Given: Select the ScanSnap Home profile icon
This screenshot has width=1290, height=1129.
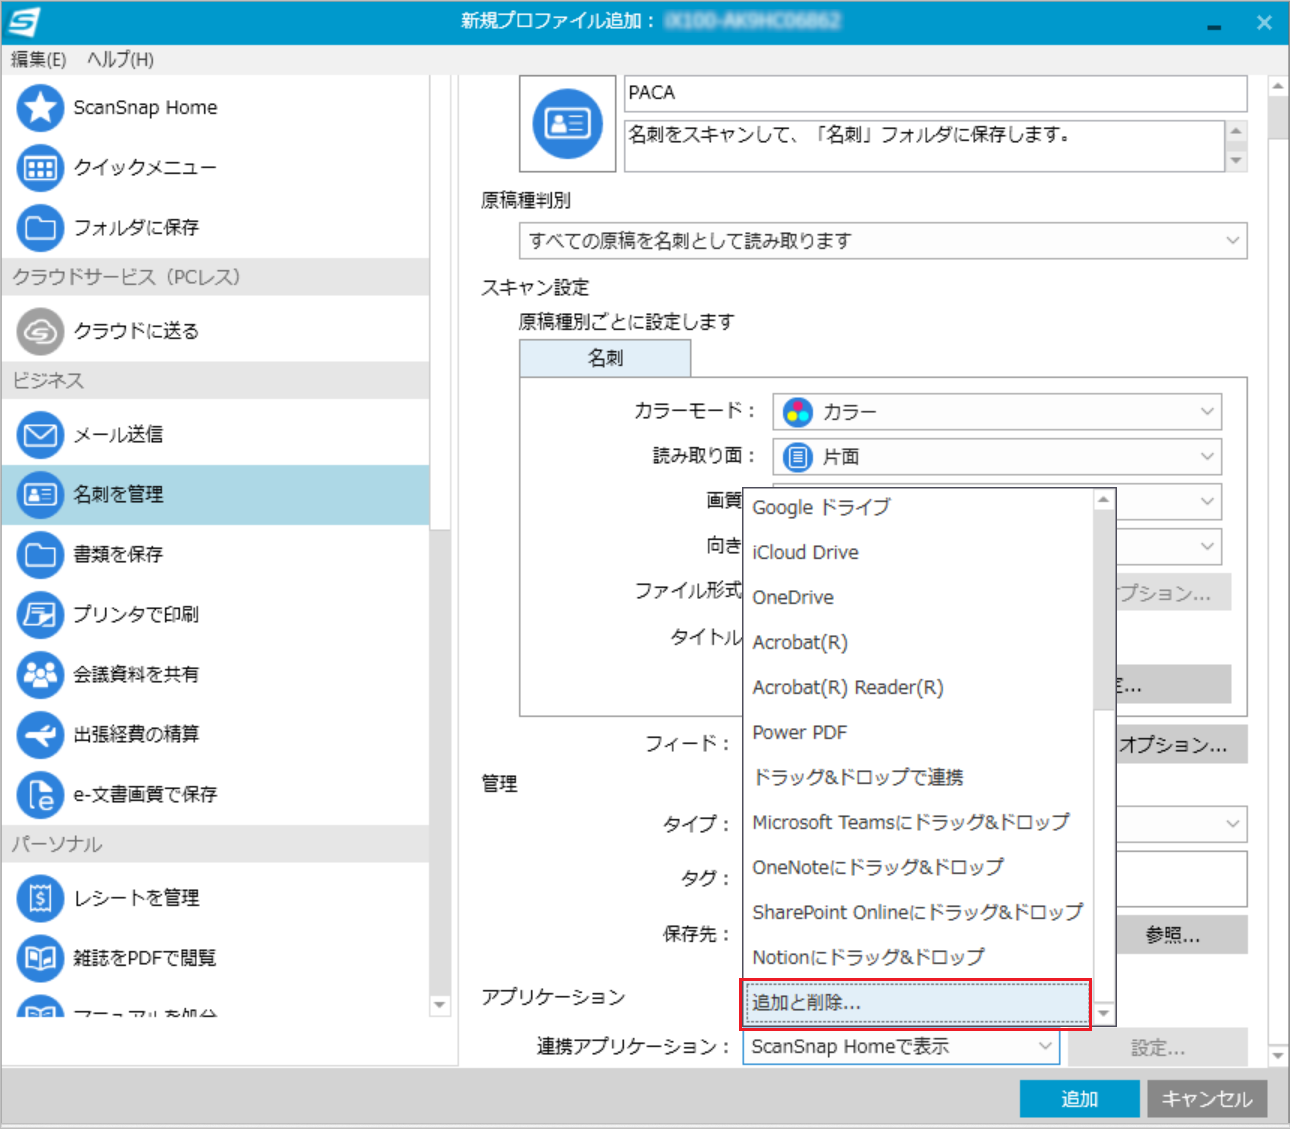Looking at the screenshot, I should (40, 107).
